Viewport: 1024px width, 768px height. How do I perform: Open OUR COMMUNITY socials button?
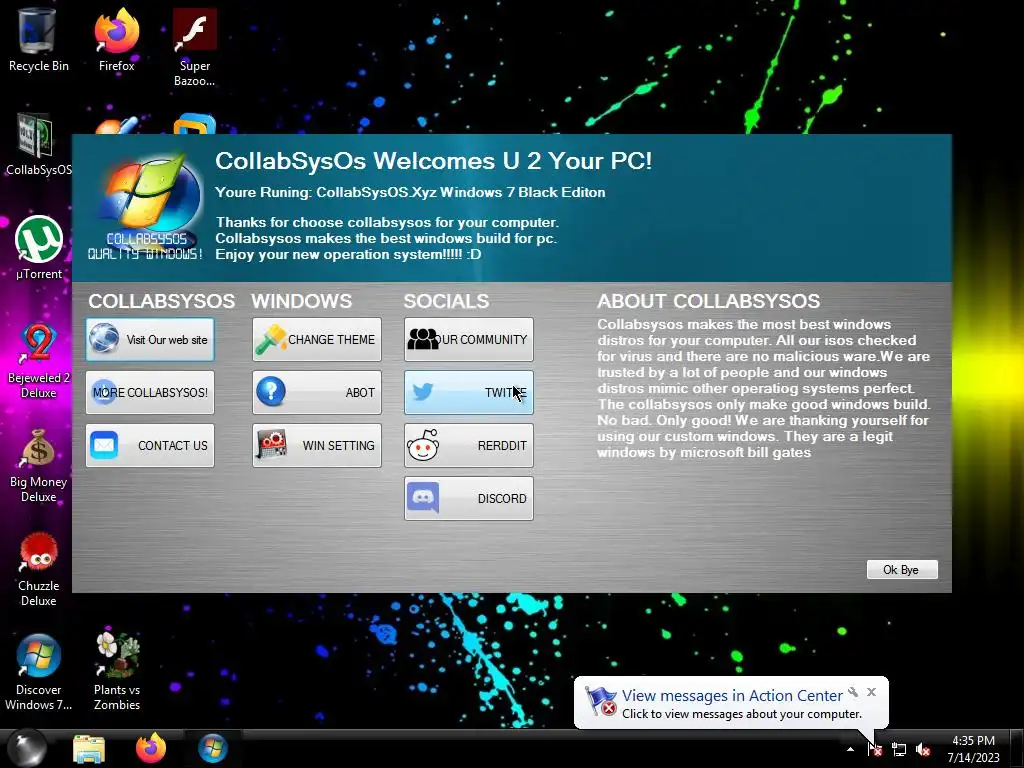[468, 340]
